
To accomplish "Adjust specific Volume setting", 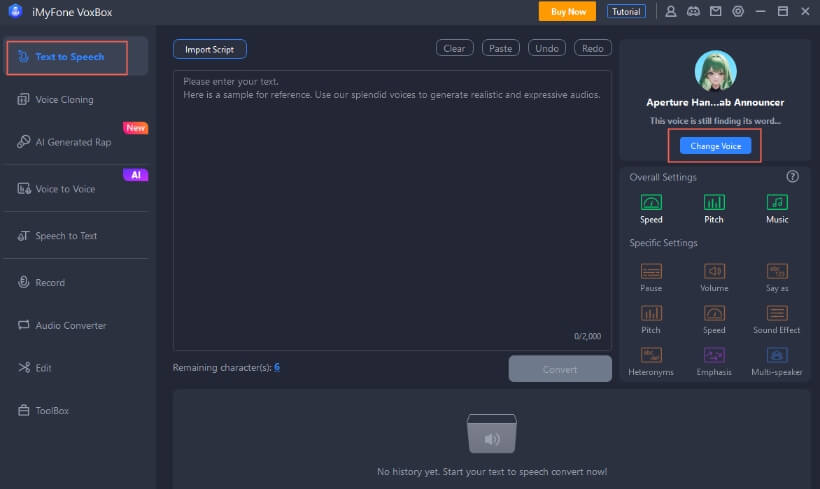I will pos(714,277).
